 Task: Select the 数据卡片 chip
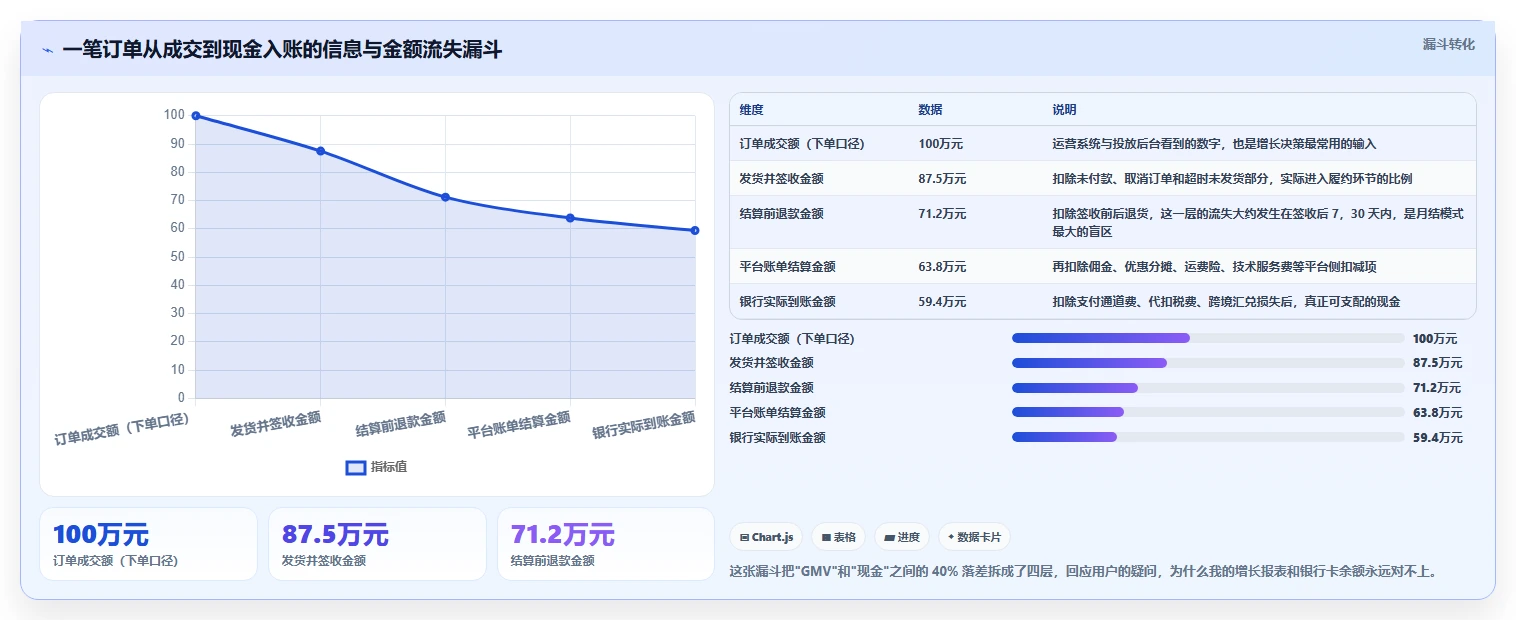(x=975, y=537)
